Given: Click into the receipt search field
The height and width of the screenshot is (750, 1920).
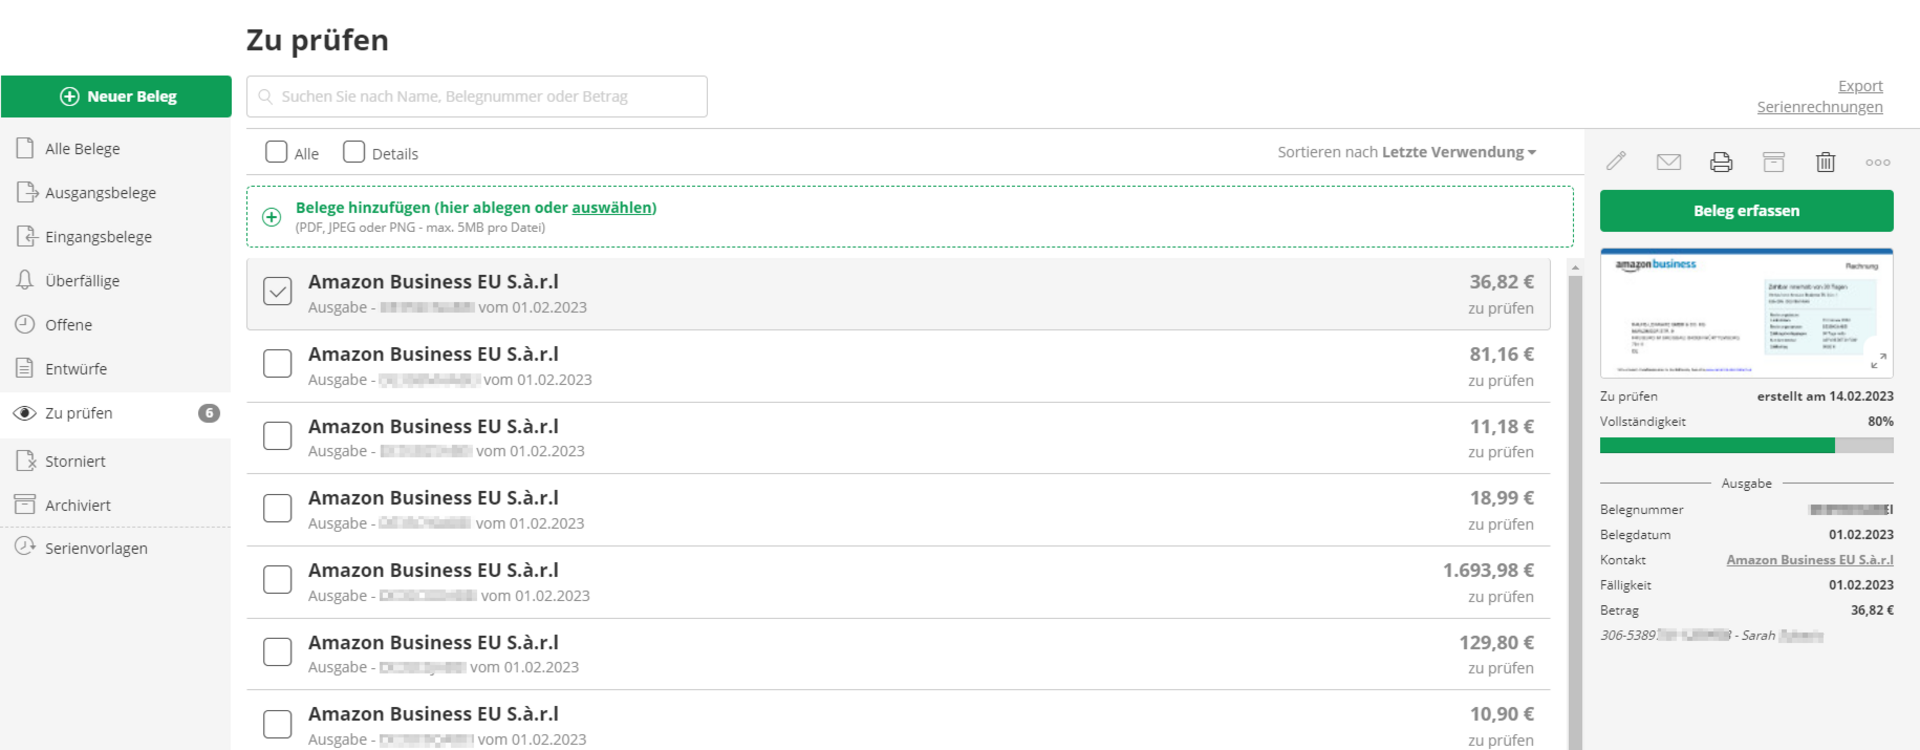Looking at the screenshot, I should tap(477, 97).
